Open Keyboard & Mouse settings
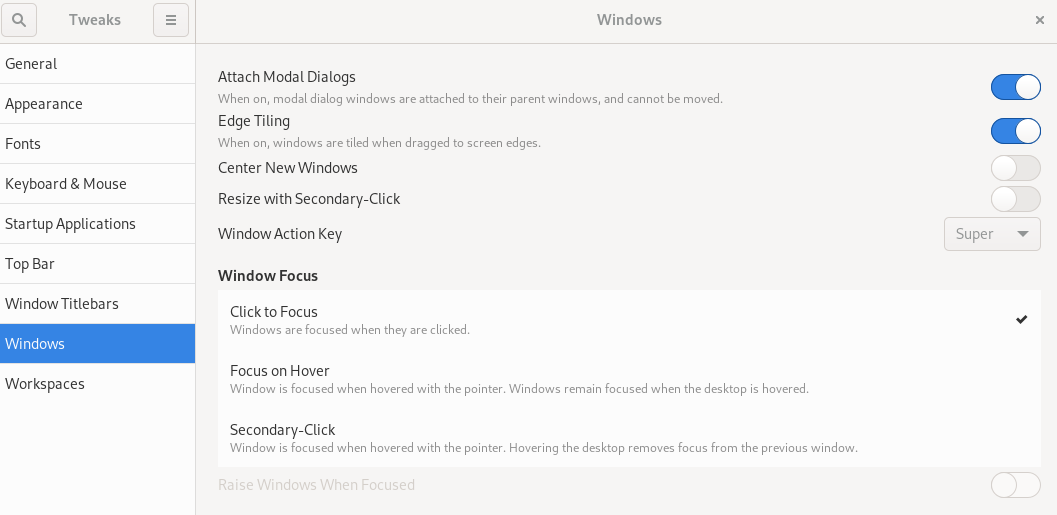The width and height of the screenshot is (1057, 515). pyautogui.click(x=97, y=184)
